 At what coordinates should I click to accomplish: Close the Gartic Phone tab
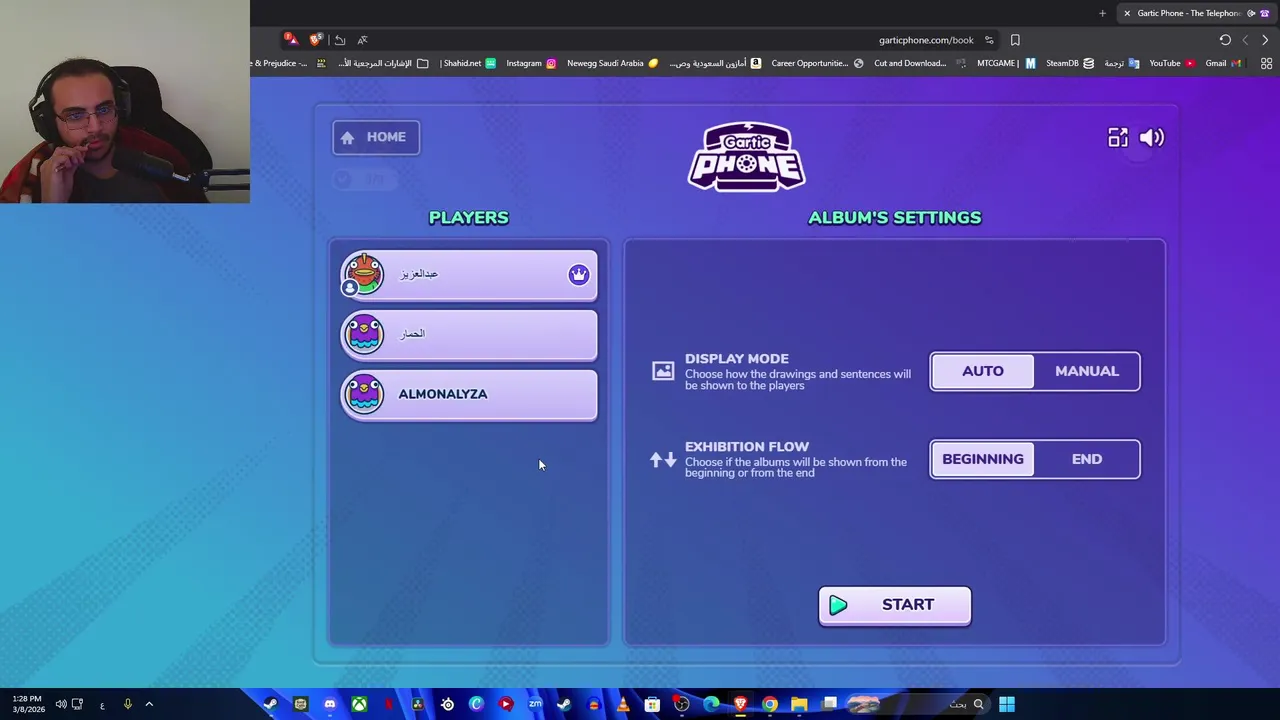1127,13
